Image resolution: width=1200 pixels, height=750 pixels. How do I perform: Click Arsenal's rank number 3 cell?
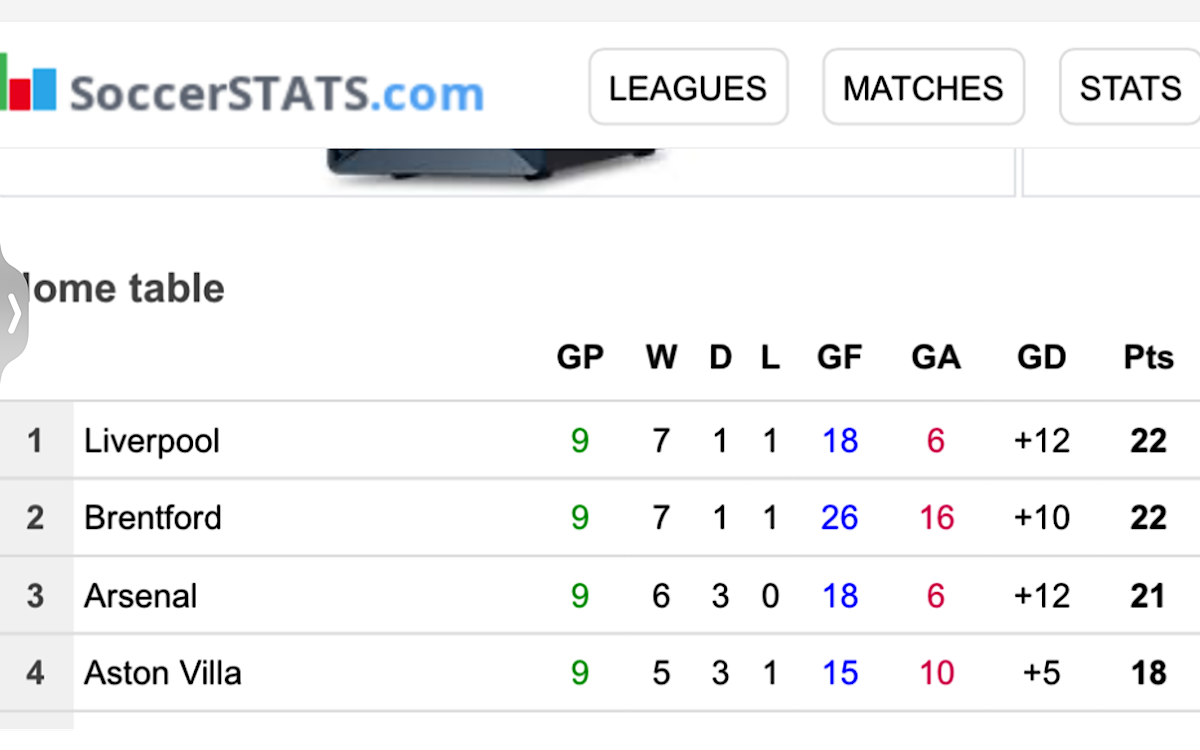point(36,596)
